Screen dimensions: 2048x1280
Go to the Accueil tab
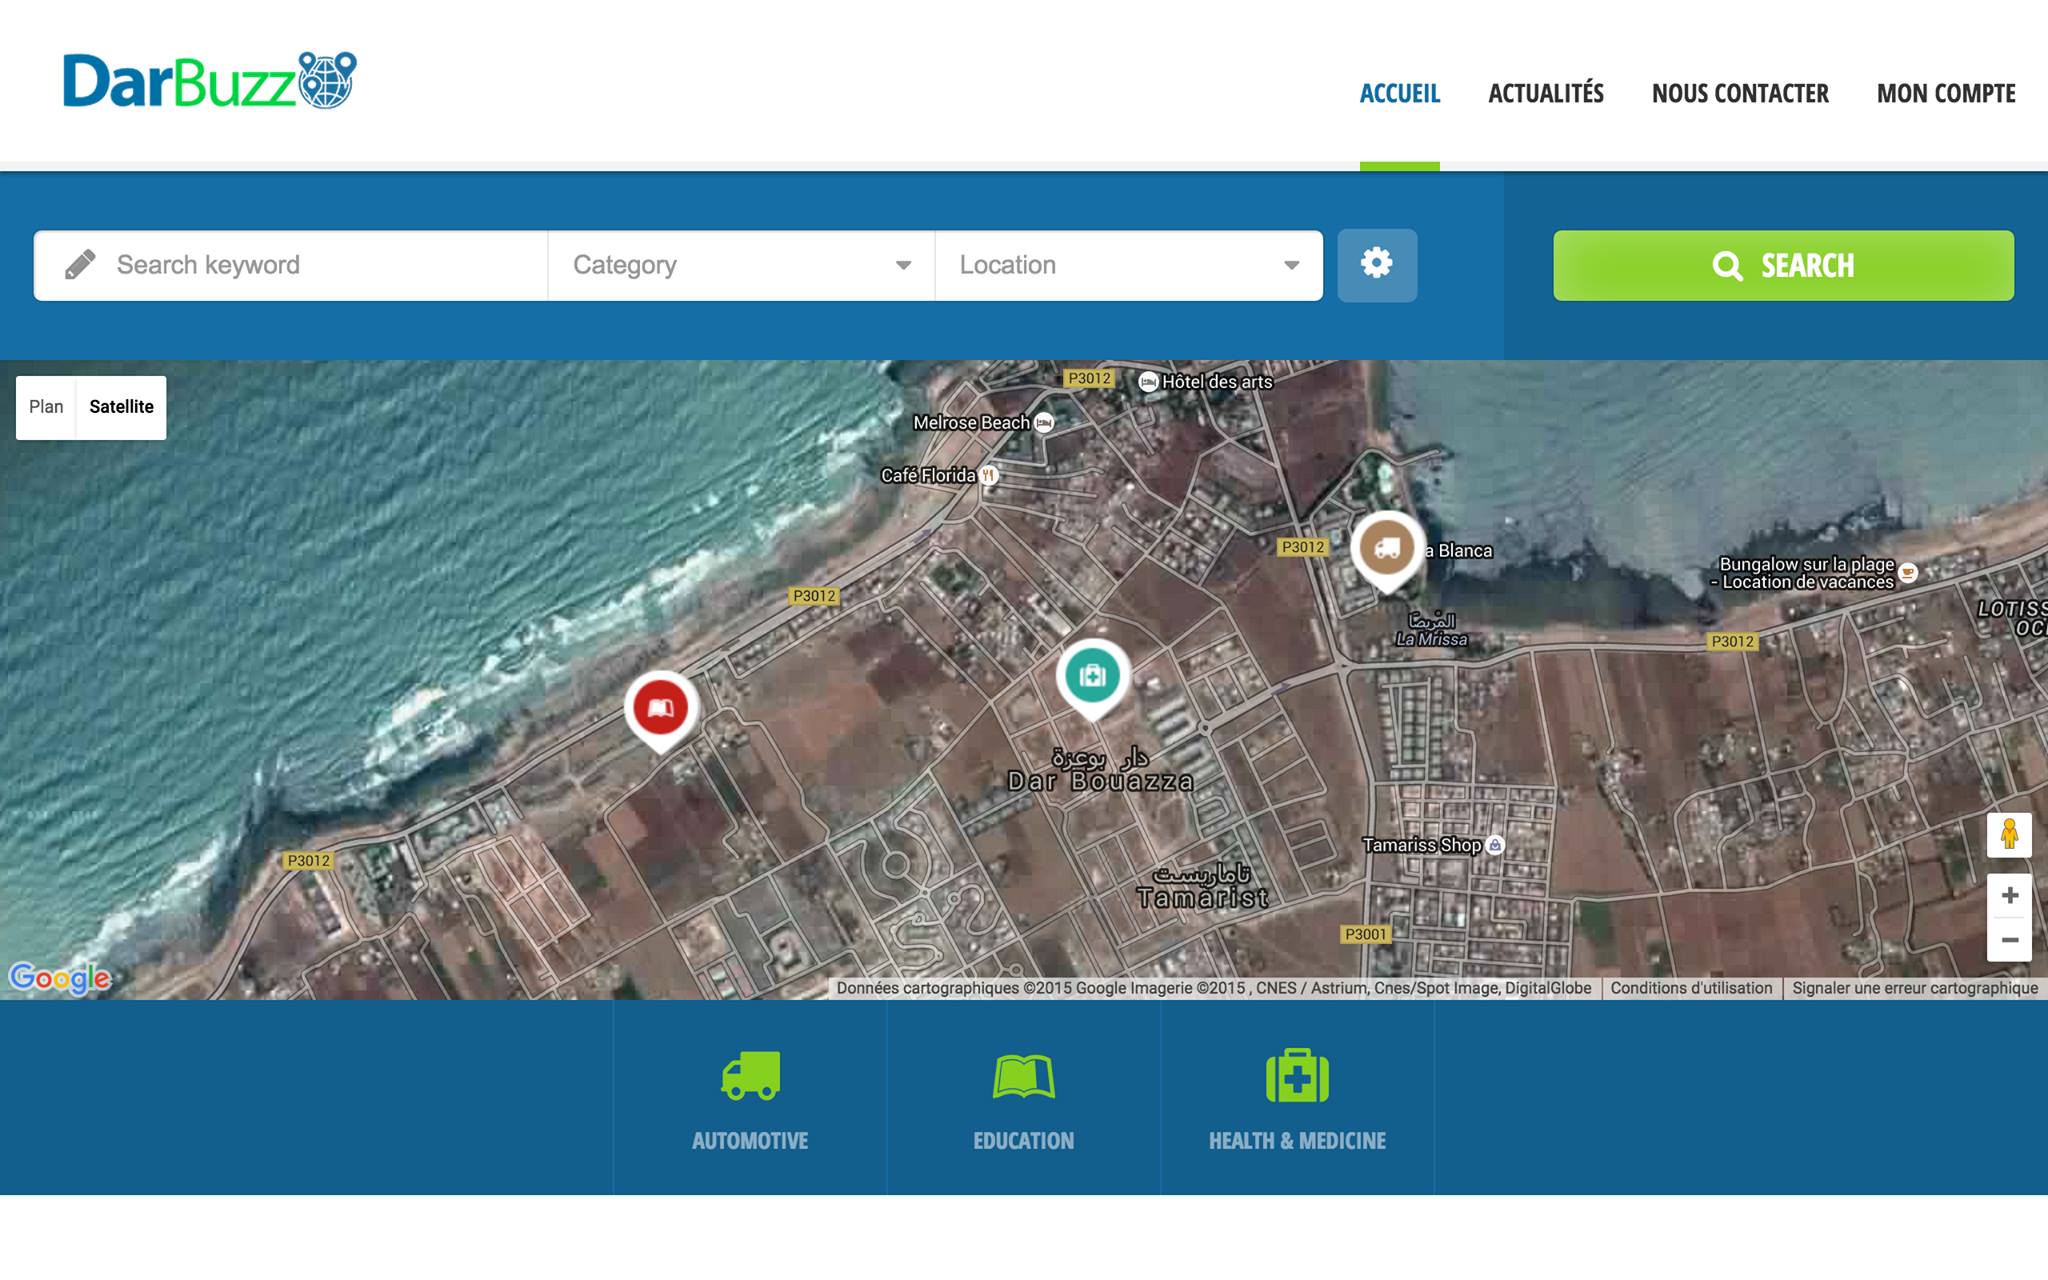click(x=1400, y=94)
